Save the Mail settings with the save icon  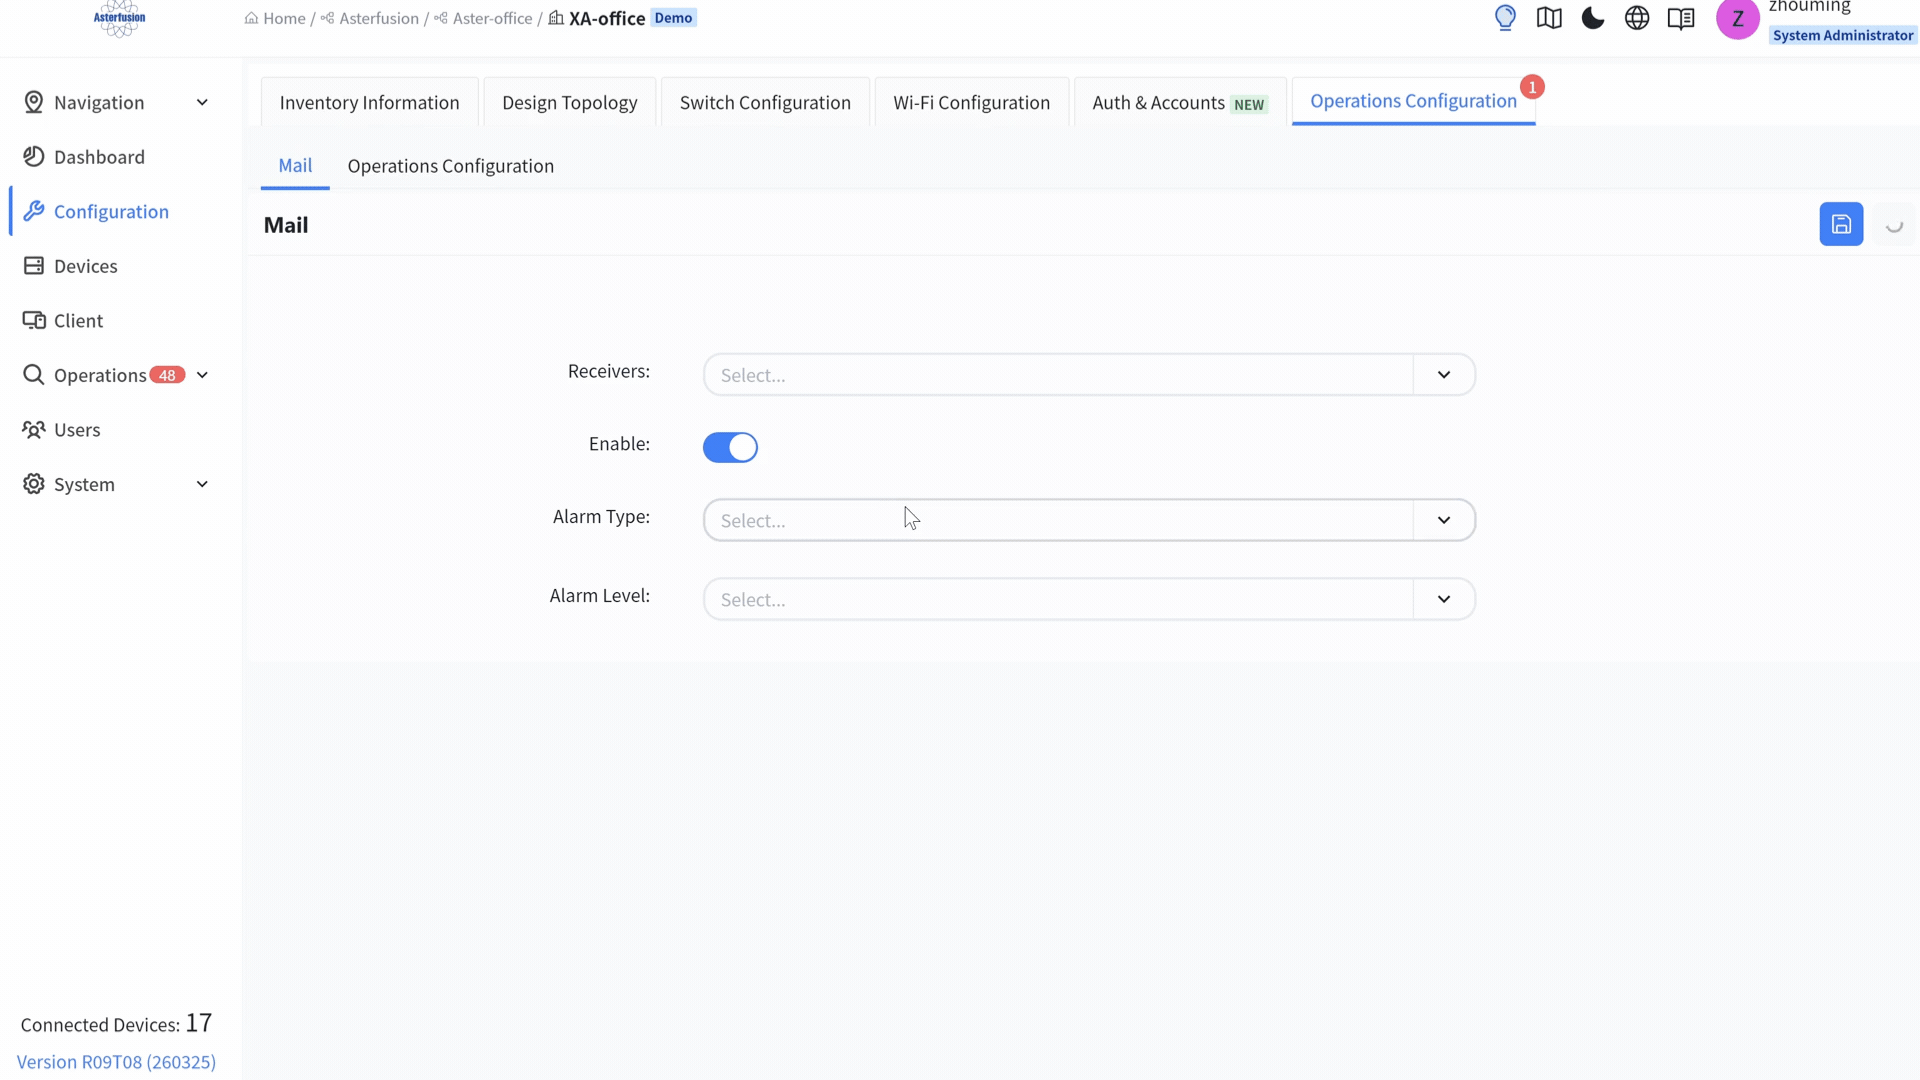(1841, 223)
